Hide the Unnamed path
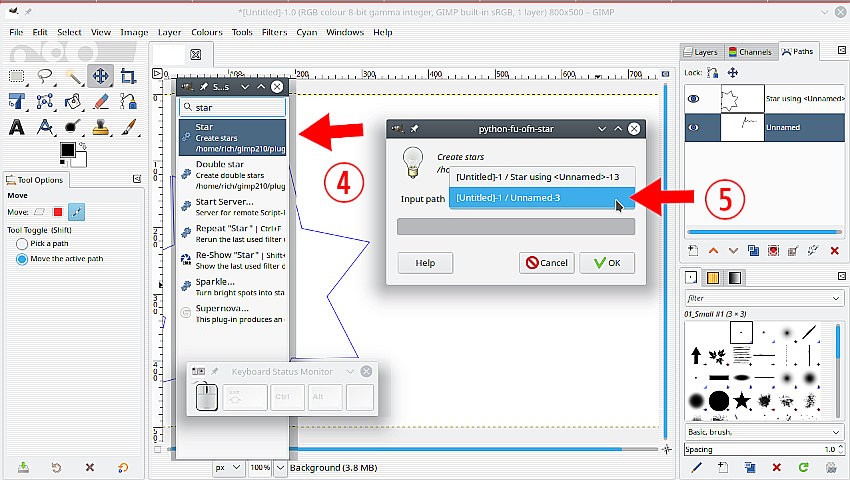The width and height of the screenshot is (850, 480). click(x=693, y=127)
